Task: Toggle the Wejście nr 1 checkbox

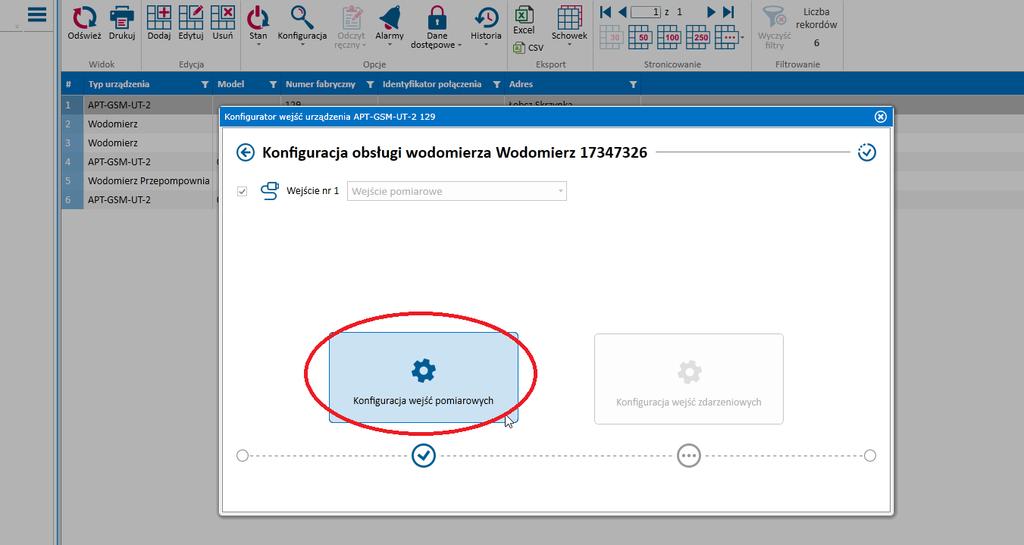Action: 242,191
